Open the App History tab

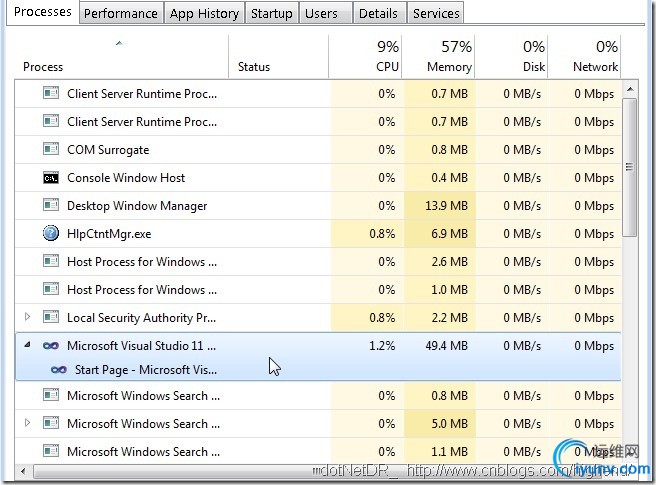coord(204,13)
